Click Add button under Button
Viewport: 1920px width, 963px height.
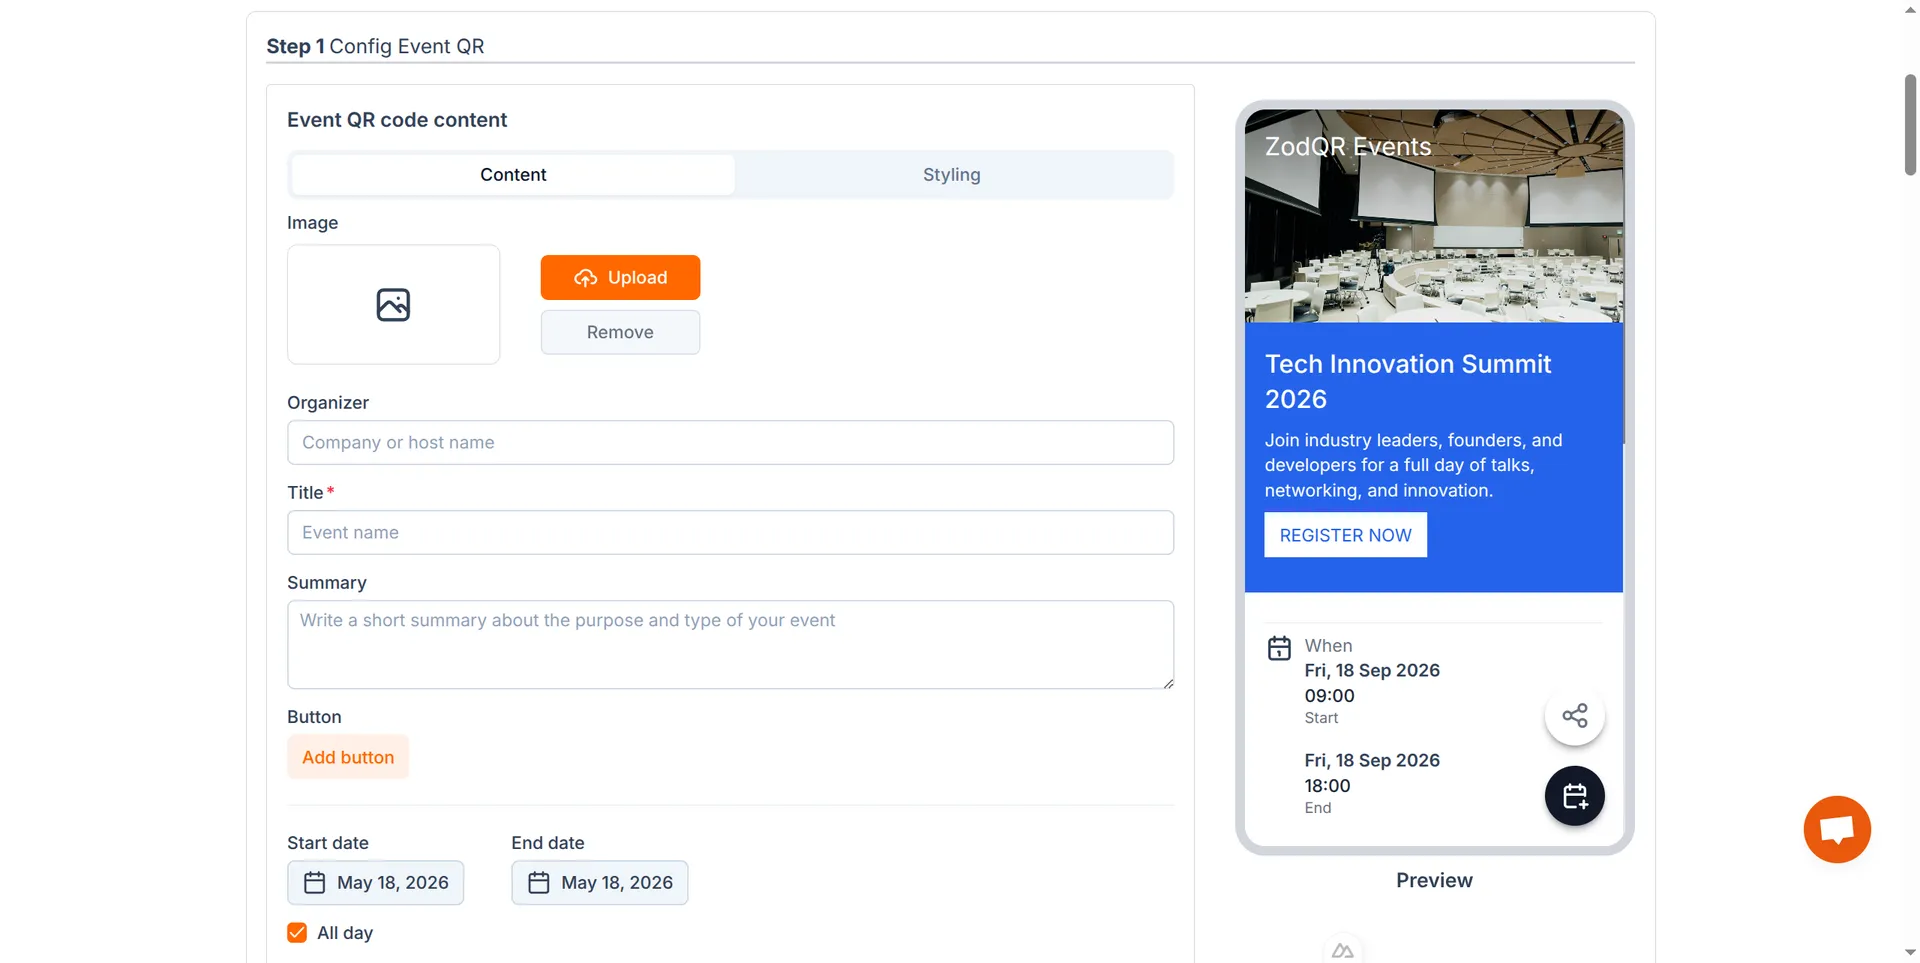(x=348, y=757)
